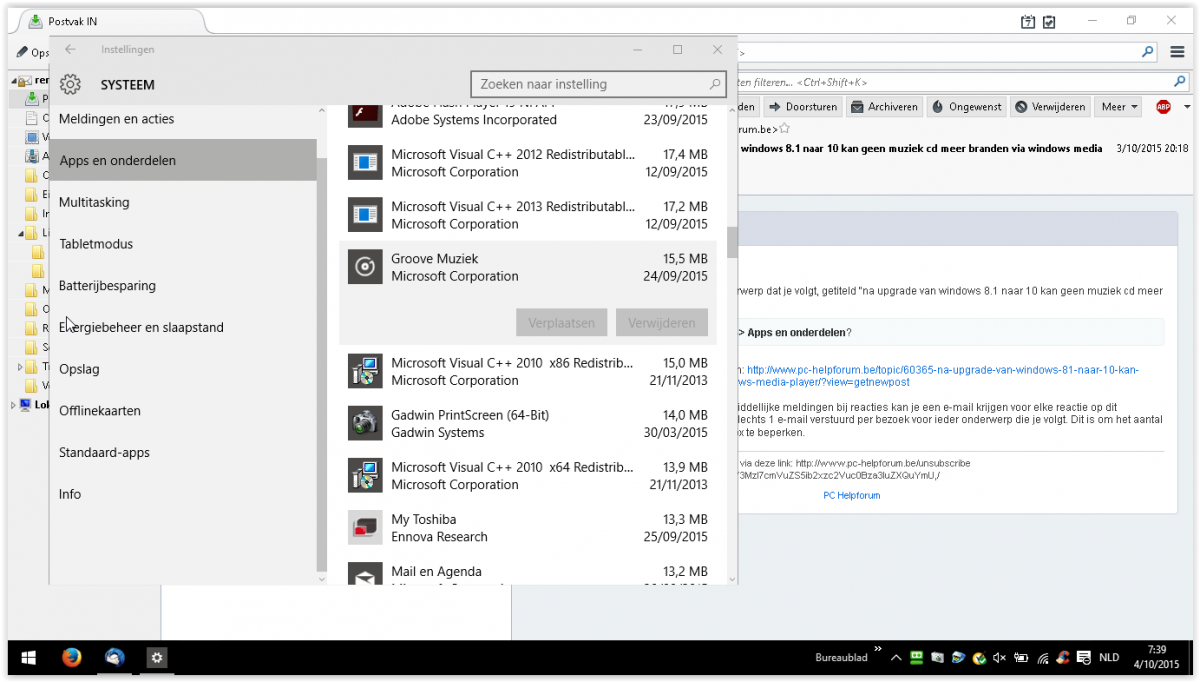Open the Thunderbird calendar tab icon

(x=1027, y=21)
